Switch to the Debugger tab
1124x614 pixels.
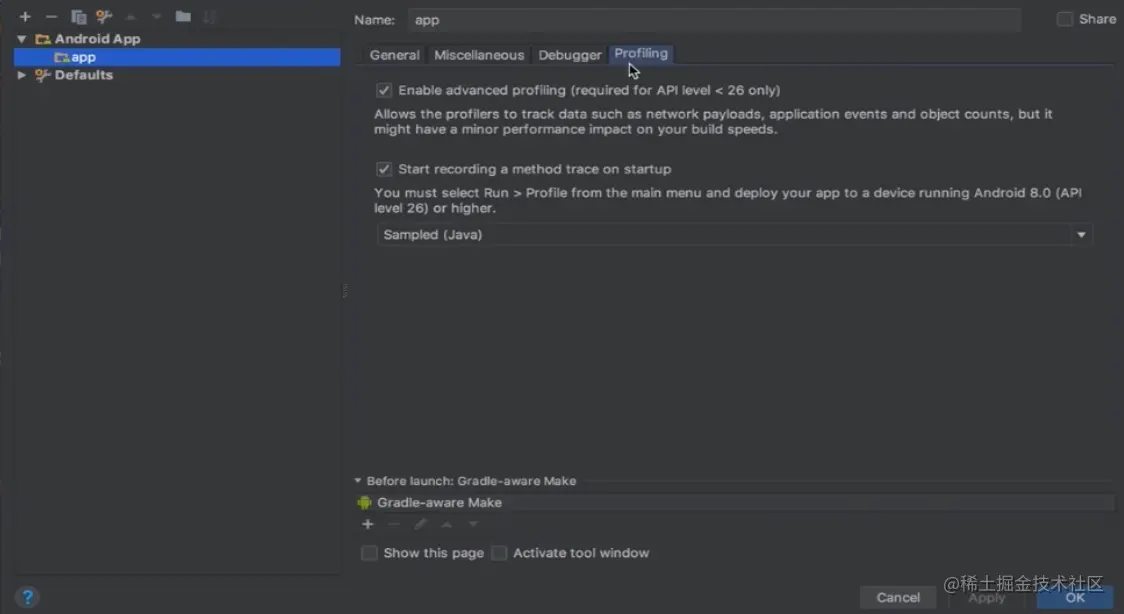pos(570,54)
